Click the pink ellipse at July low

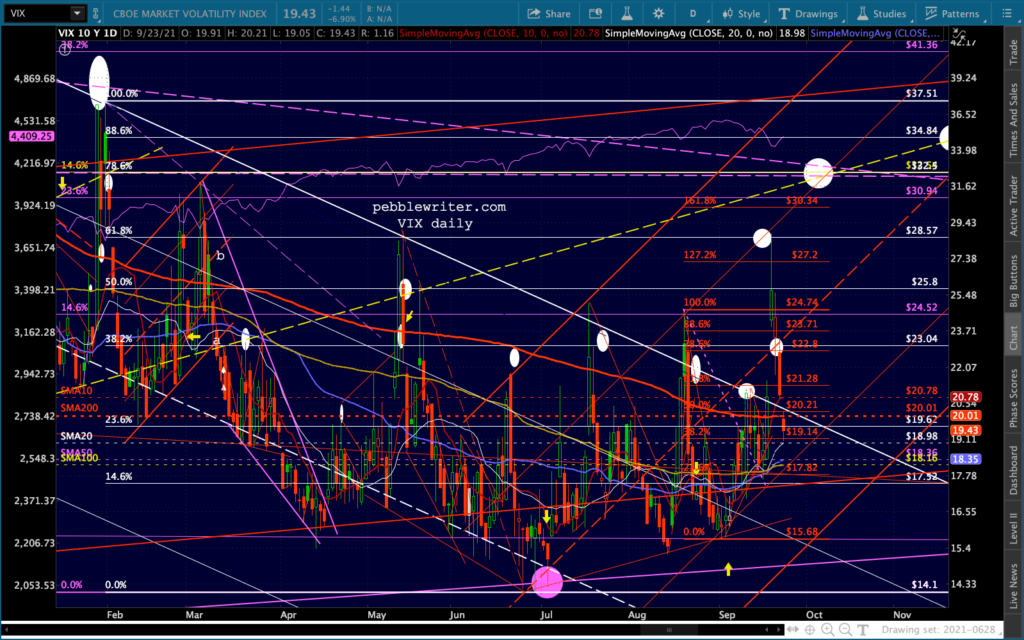[547, 582]
